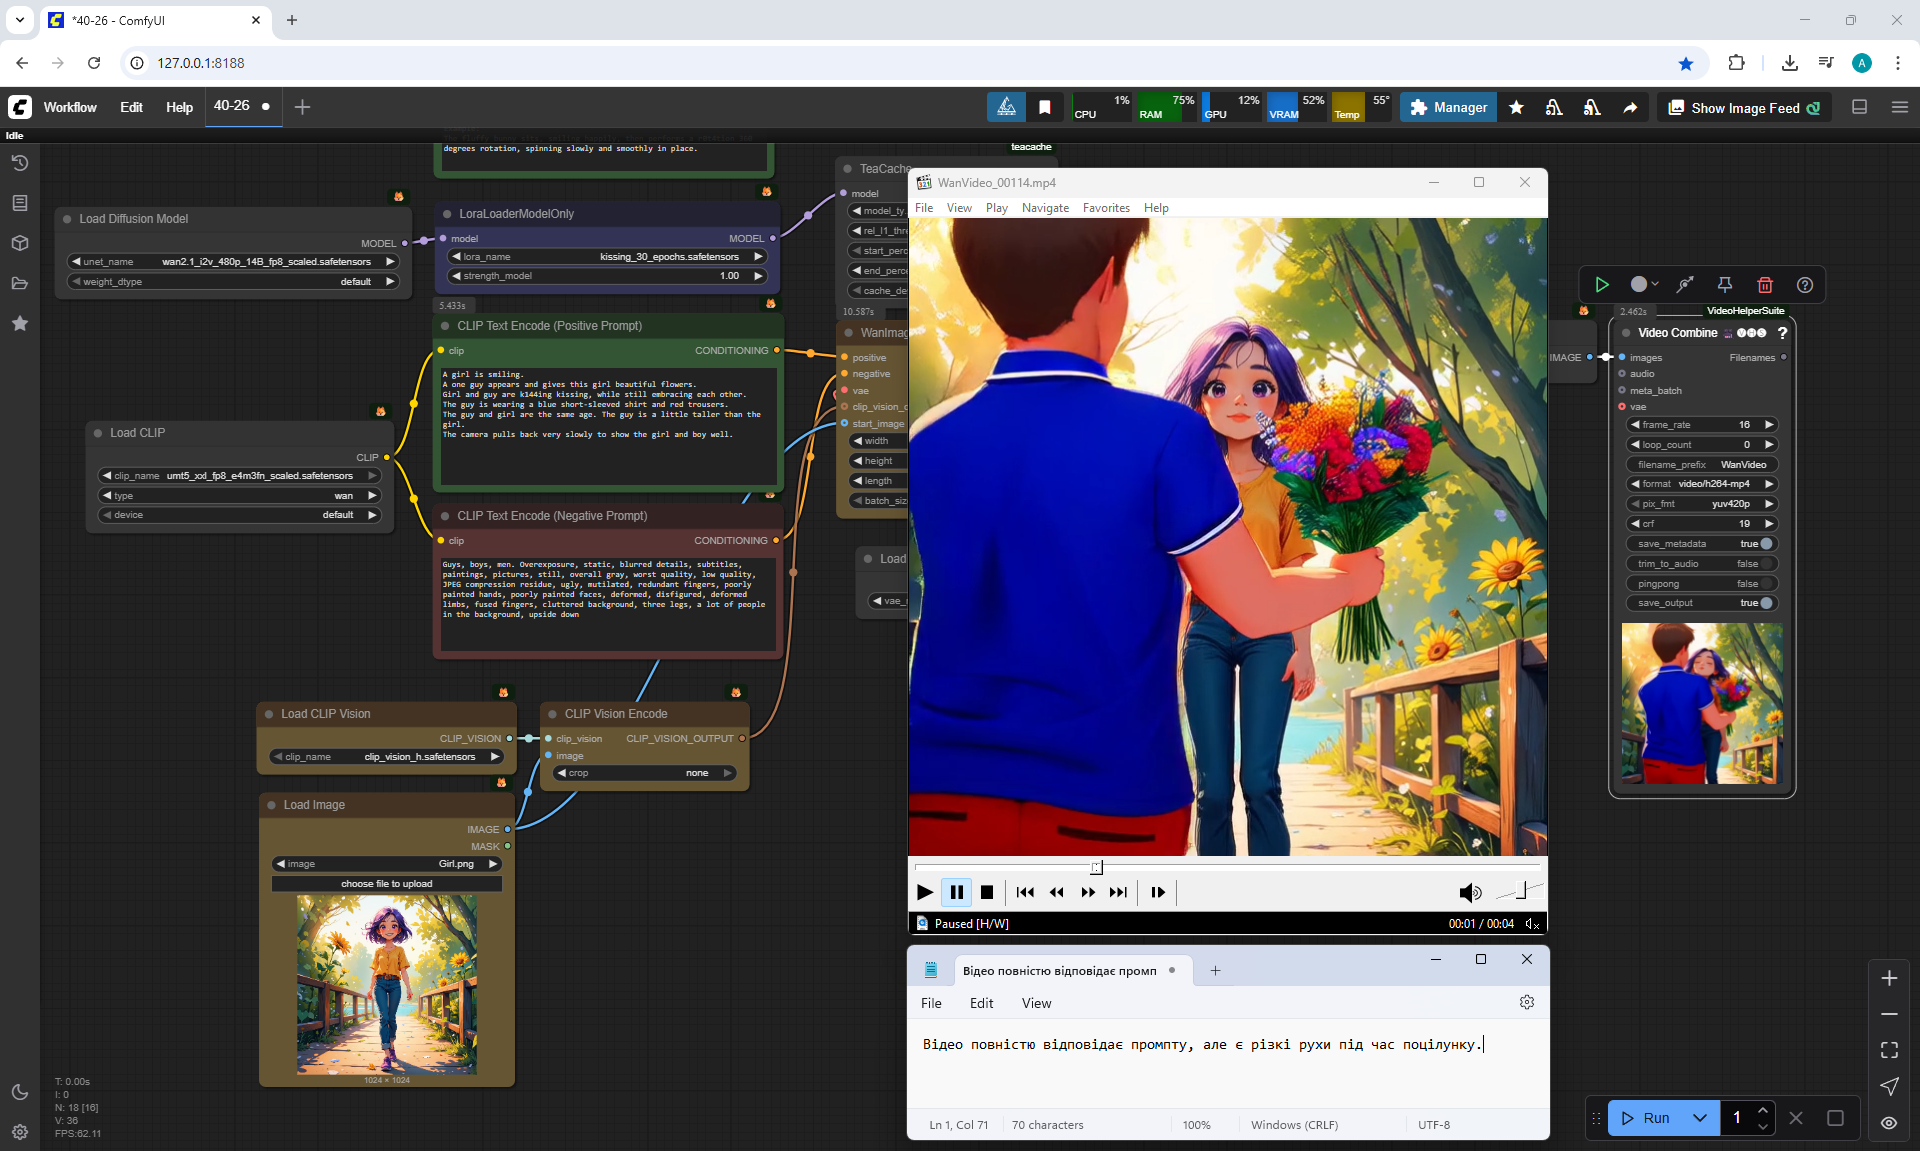Pin the selected Video Combine node
1920x1151 pixels.
pos(1725,285)
